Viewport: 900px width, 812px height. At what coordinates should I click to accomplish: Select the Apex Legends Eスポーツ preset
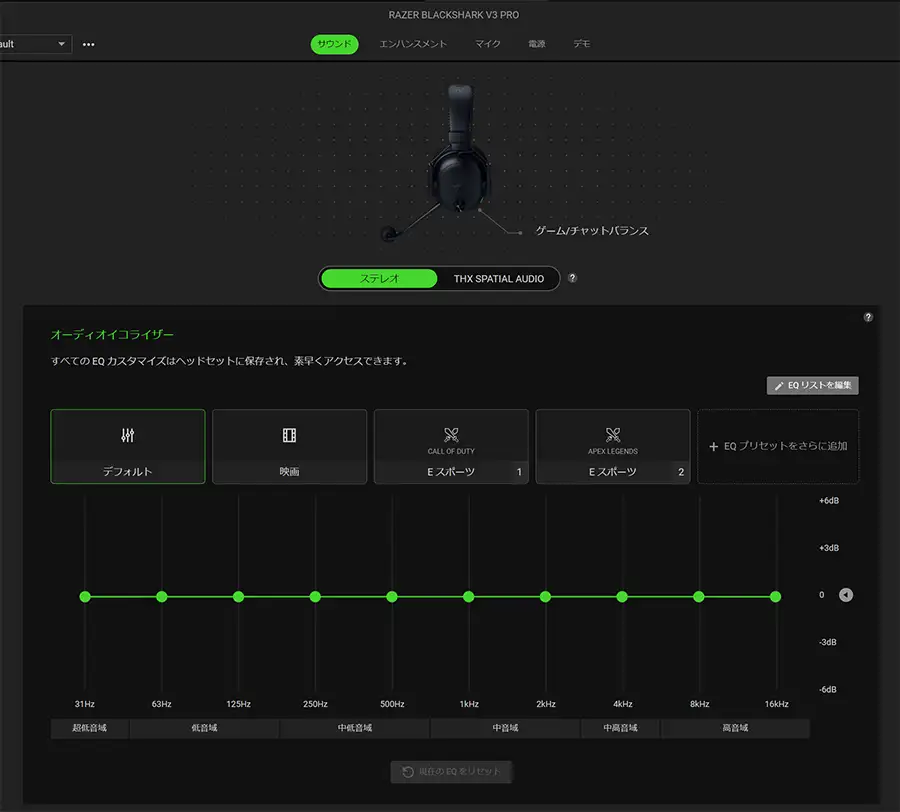tap(612, 446)
